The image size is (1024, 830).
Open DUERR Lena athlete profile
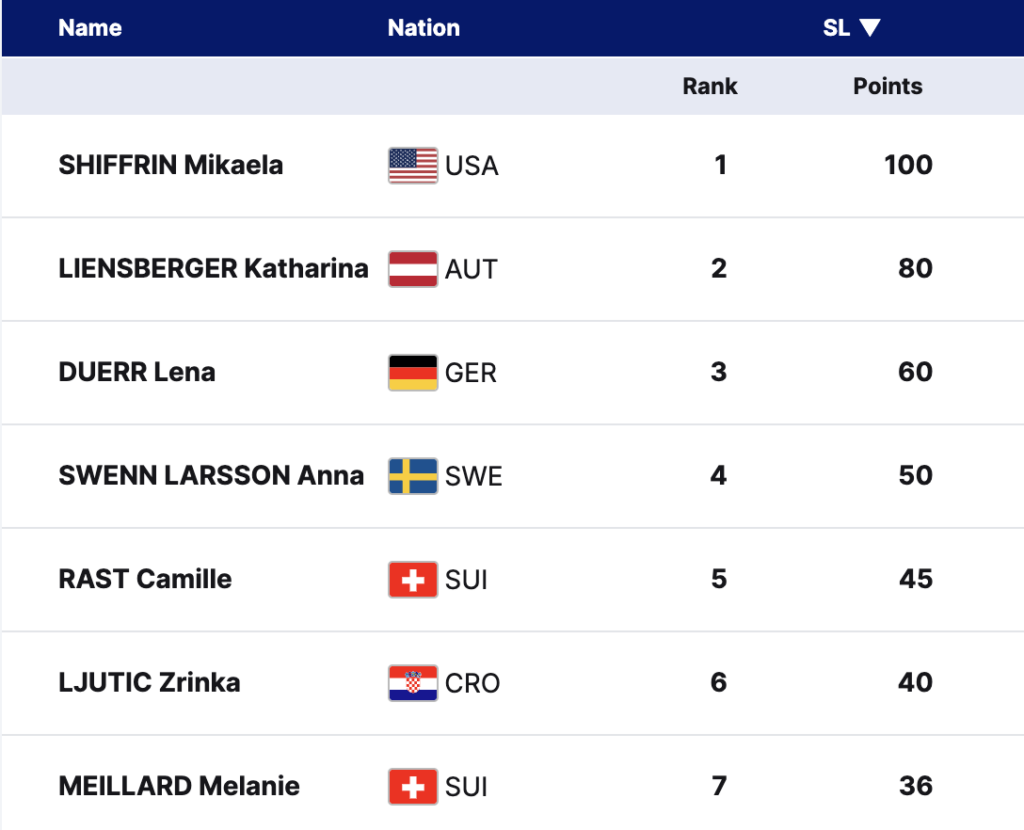(x=136, y=372)
